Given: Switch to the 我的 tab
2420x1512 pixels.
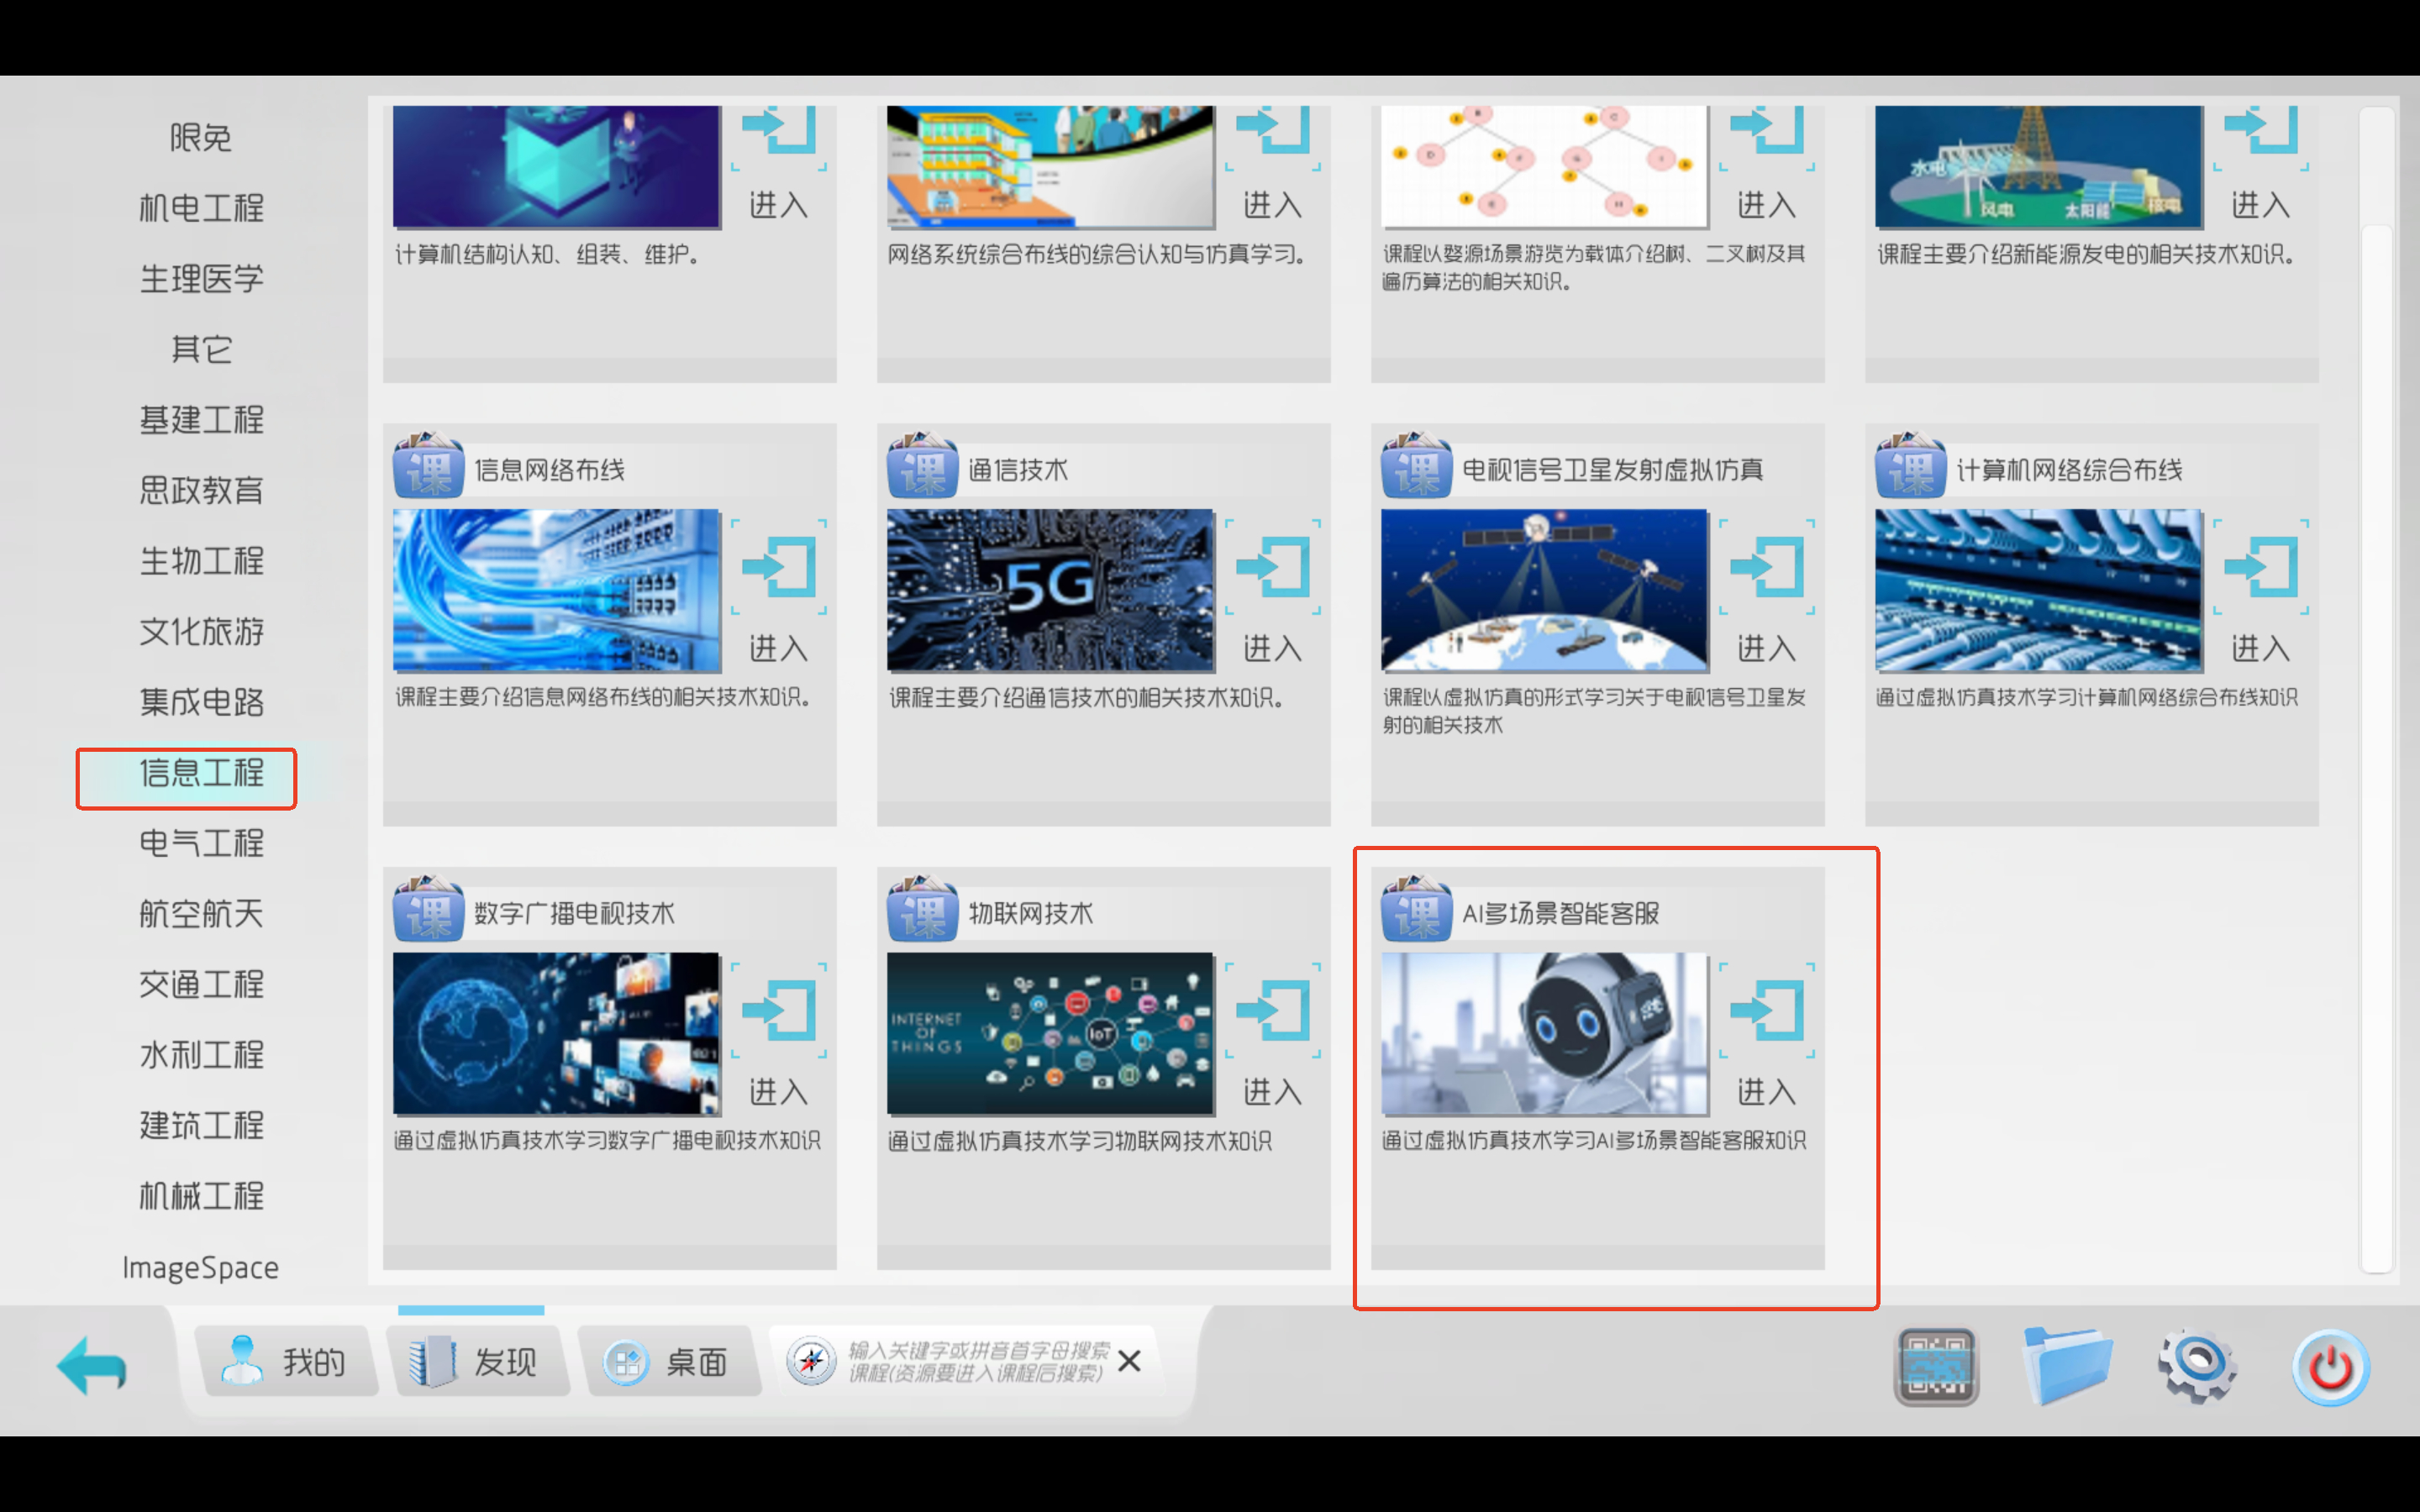Looking at the screenshot, I should tap(286, 1361).
